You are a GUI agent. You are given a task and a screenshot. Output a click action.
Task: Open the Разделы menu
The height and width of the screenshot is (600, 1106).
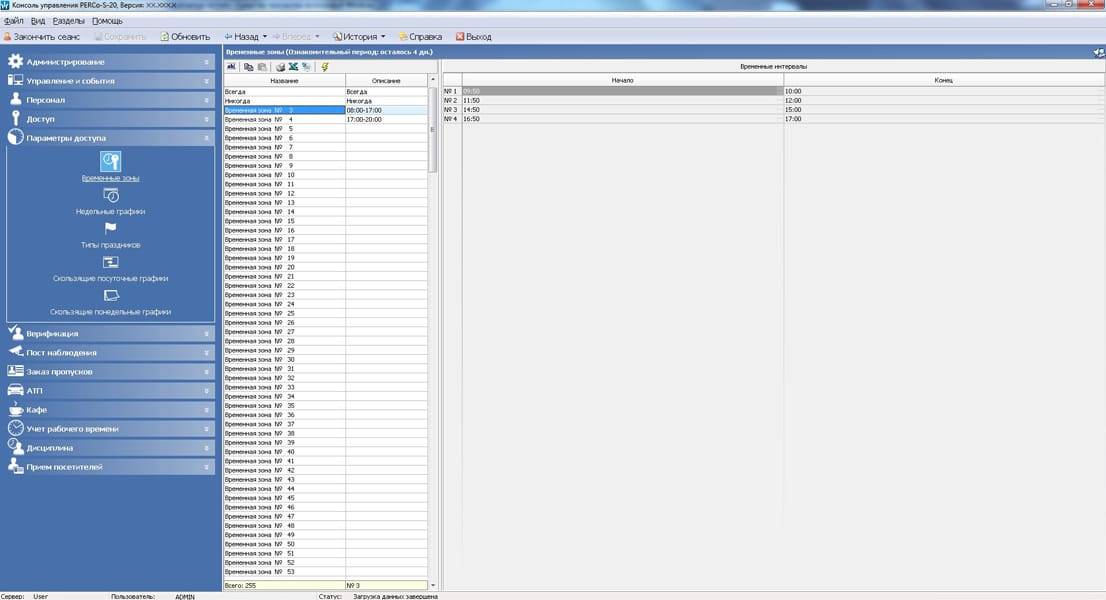[x=68, y=21]
